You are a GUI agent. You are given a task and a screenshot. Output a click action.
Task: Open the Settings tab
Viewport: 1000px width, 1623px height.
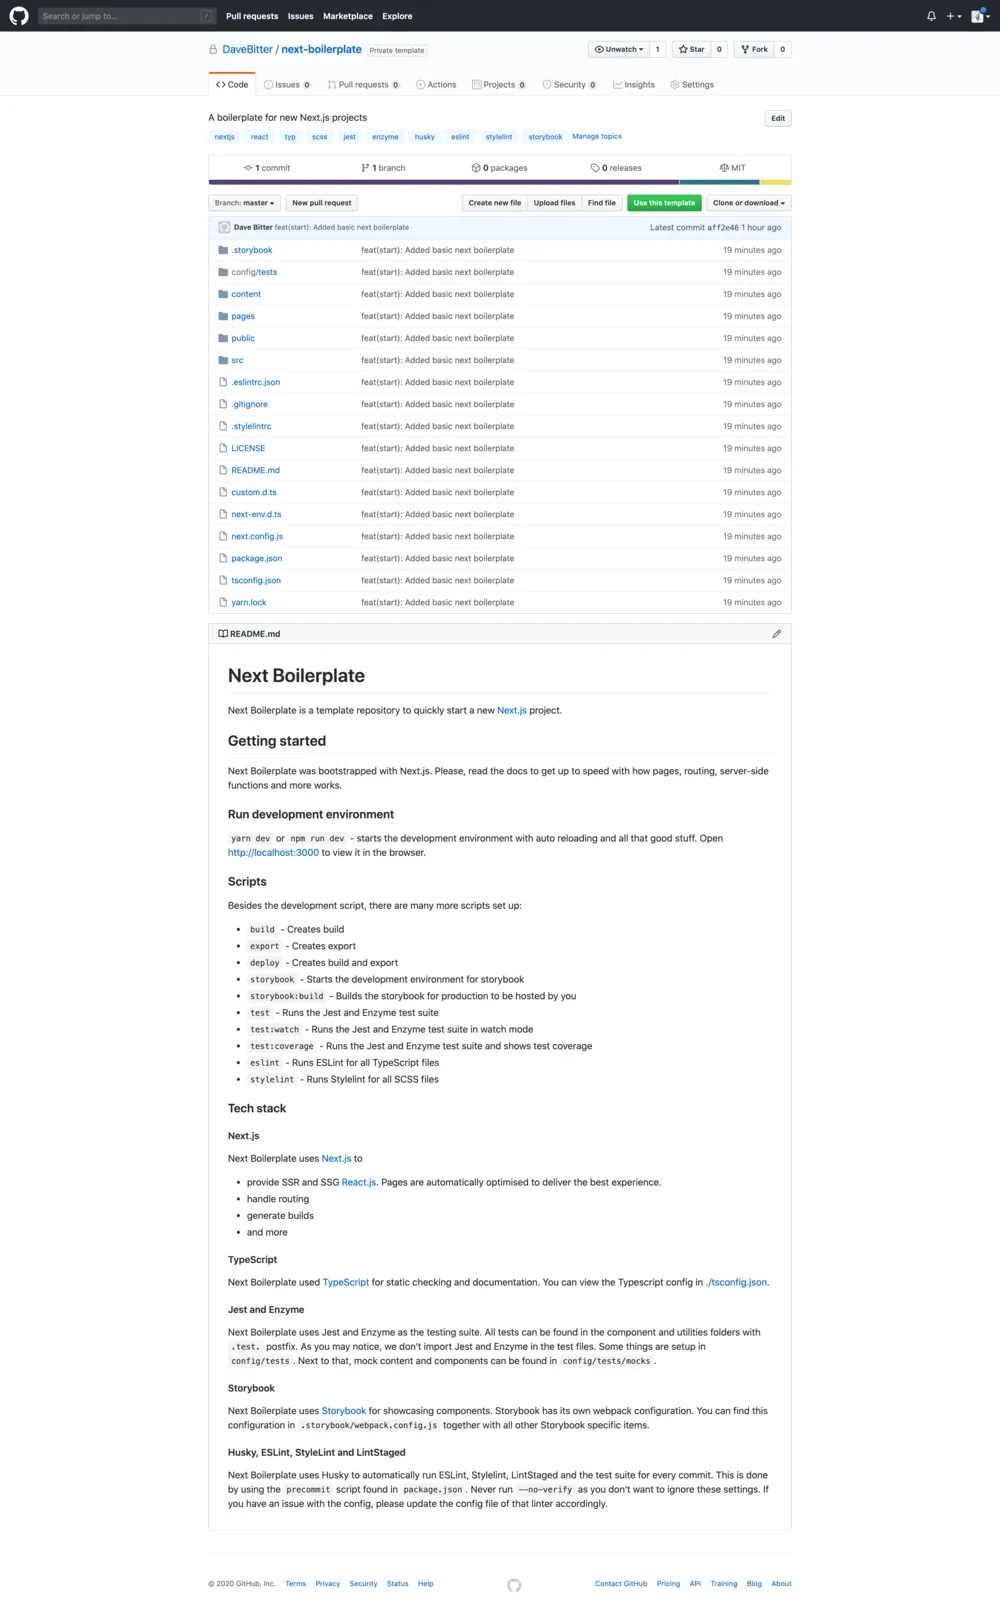(692, 85)
